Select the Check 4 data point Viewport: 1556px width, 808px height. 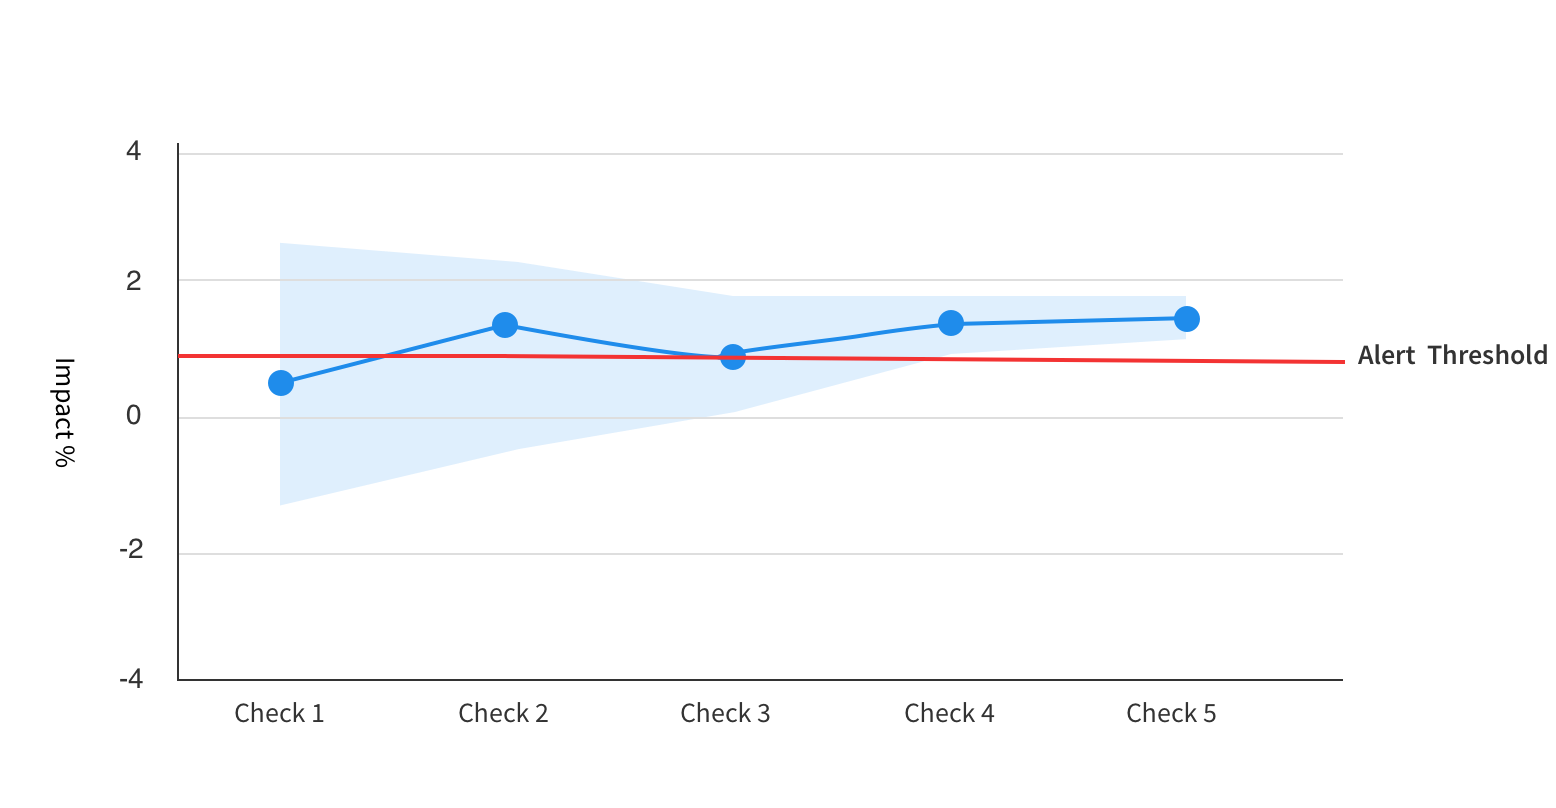[951, 323]
